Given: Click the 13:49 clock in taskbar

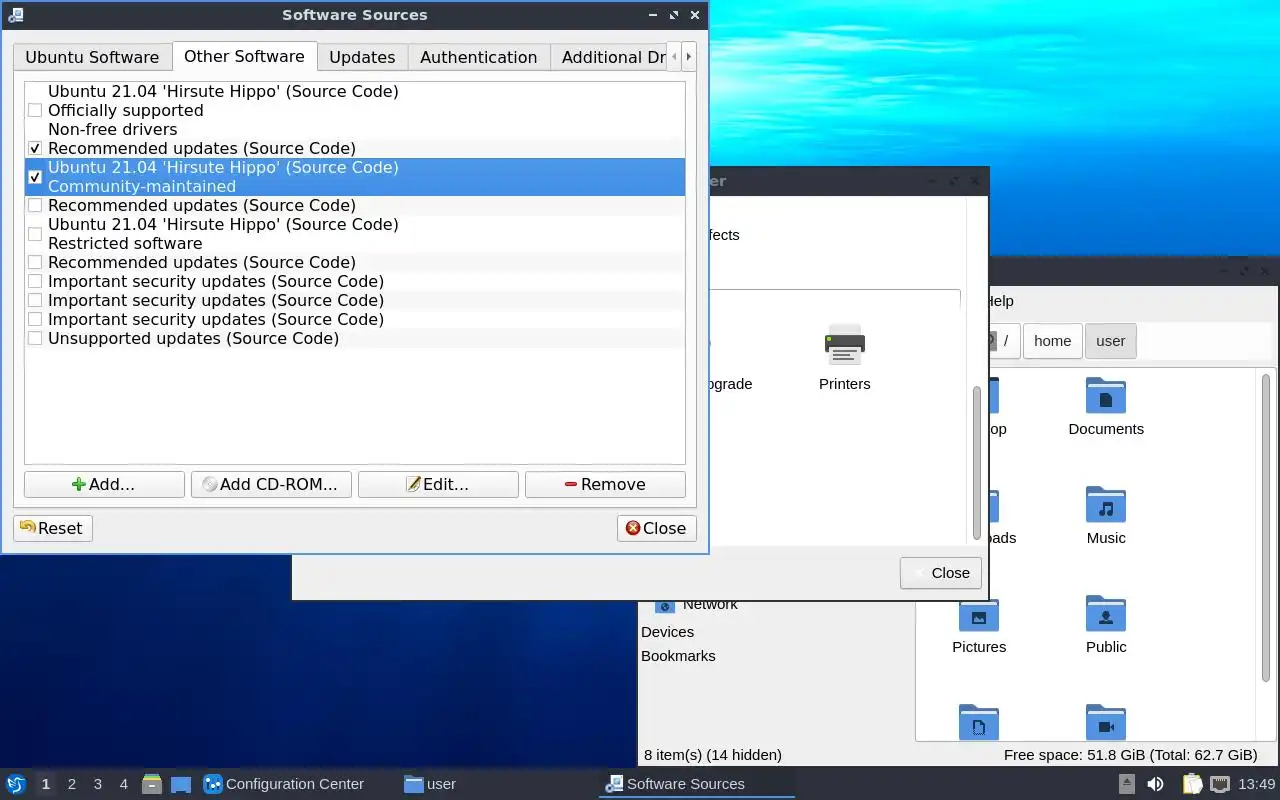Looking at the screenshot, I should 1257,784.
